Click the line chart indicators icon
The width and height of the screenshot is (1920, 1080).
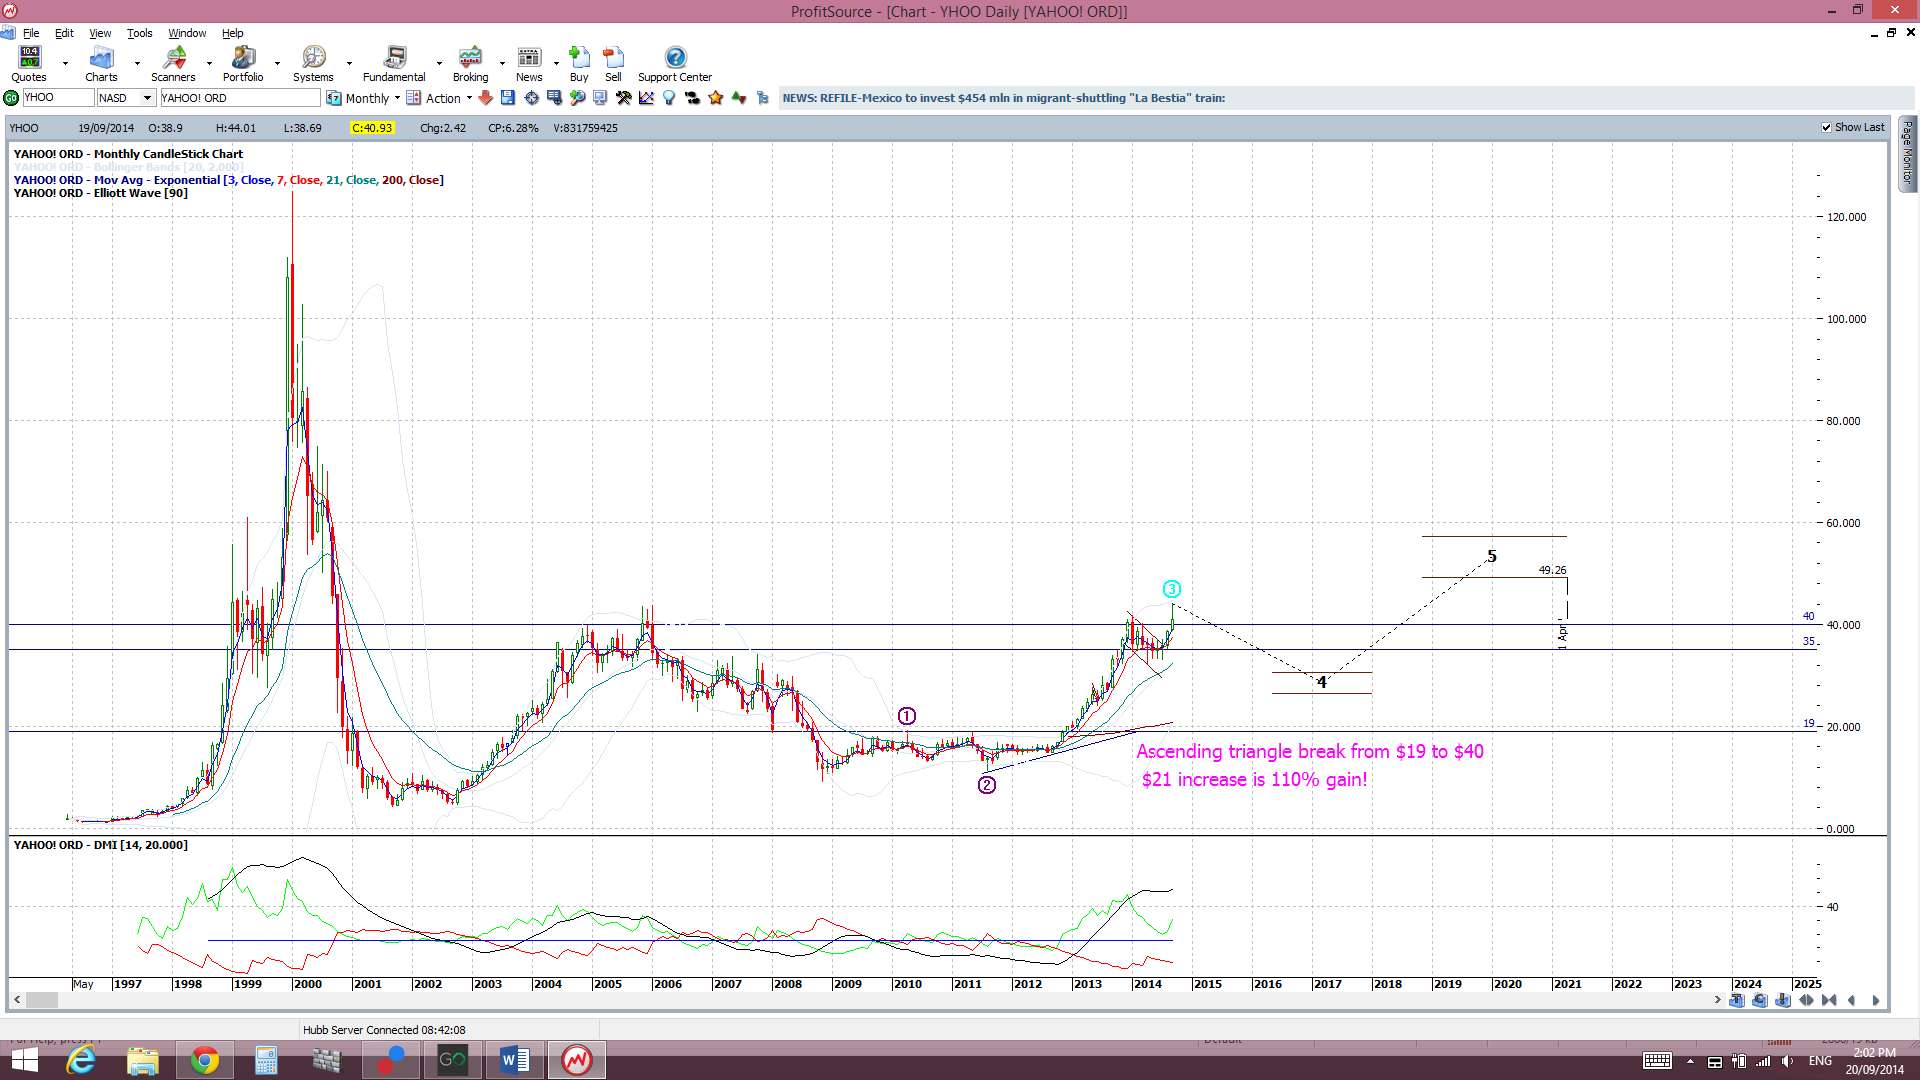click(x=646, y=98)
